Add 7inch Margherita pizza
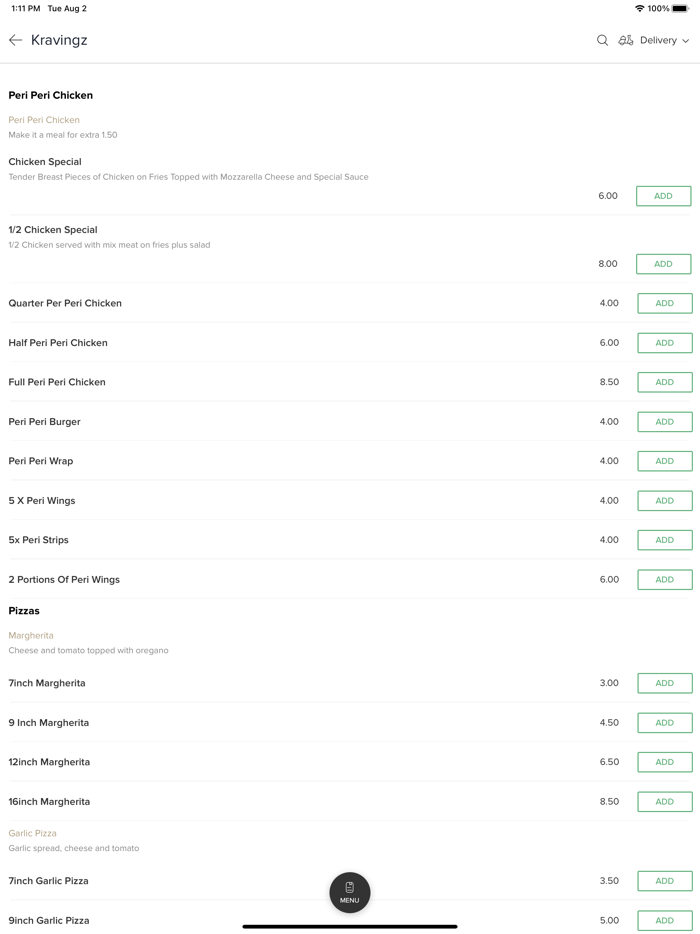Image resolution: width=700 pixels, height=934 pixels. click(x=664, y=683)
